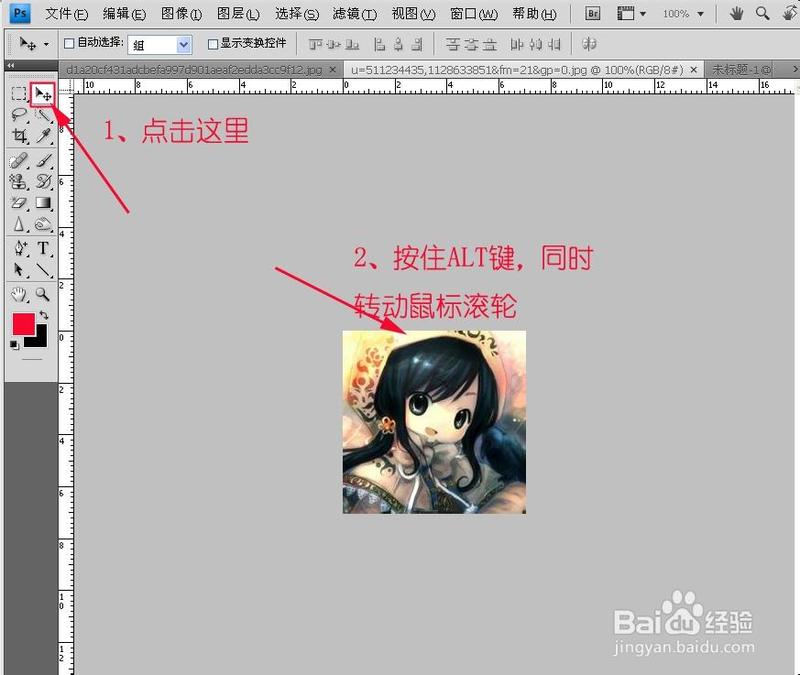Click the Align Bottom Edges icon
The width and height of the screenshot is (800, 675).
(x=353, y=45)
